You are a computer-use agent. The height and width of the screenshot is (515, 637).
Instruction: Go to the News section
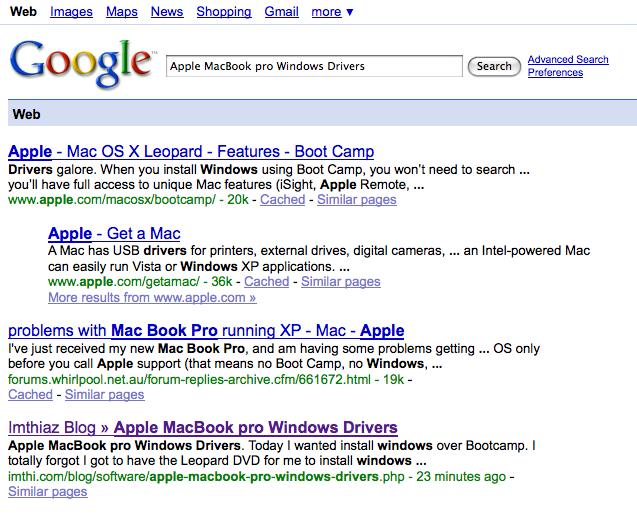(167, 12)
